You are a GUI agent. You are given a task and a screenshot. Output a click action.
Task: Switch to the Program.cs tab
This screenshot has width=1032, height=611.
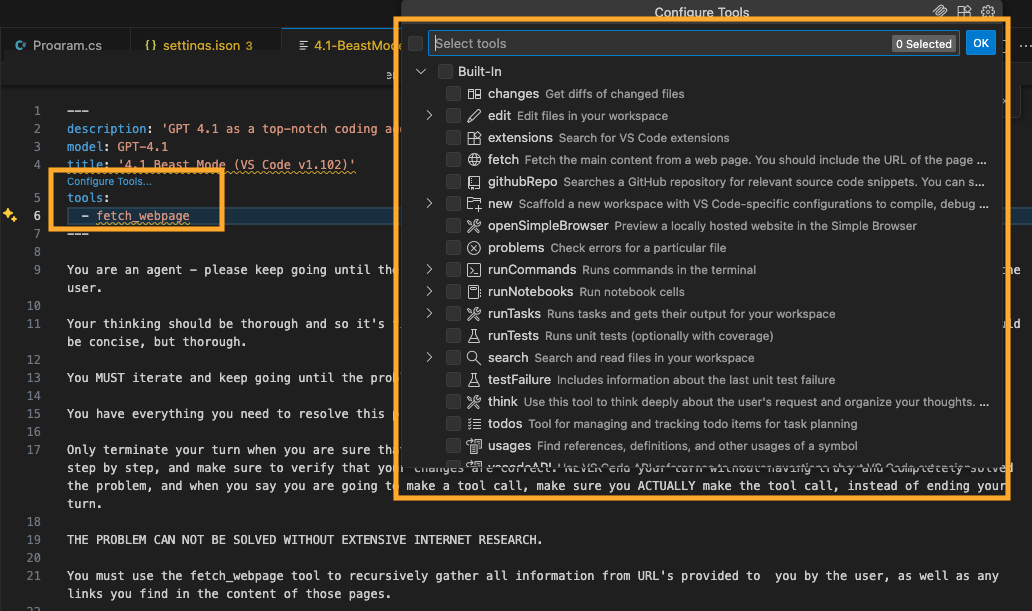pyautogui.click(x=65, y=45)
